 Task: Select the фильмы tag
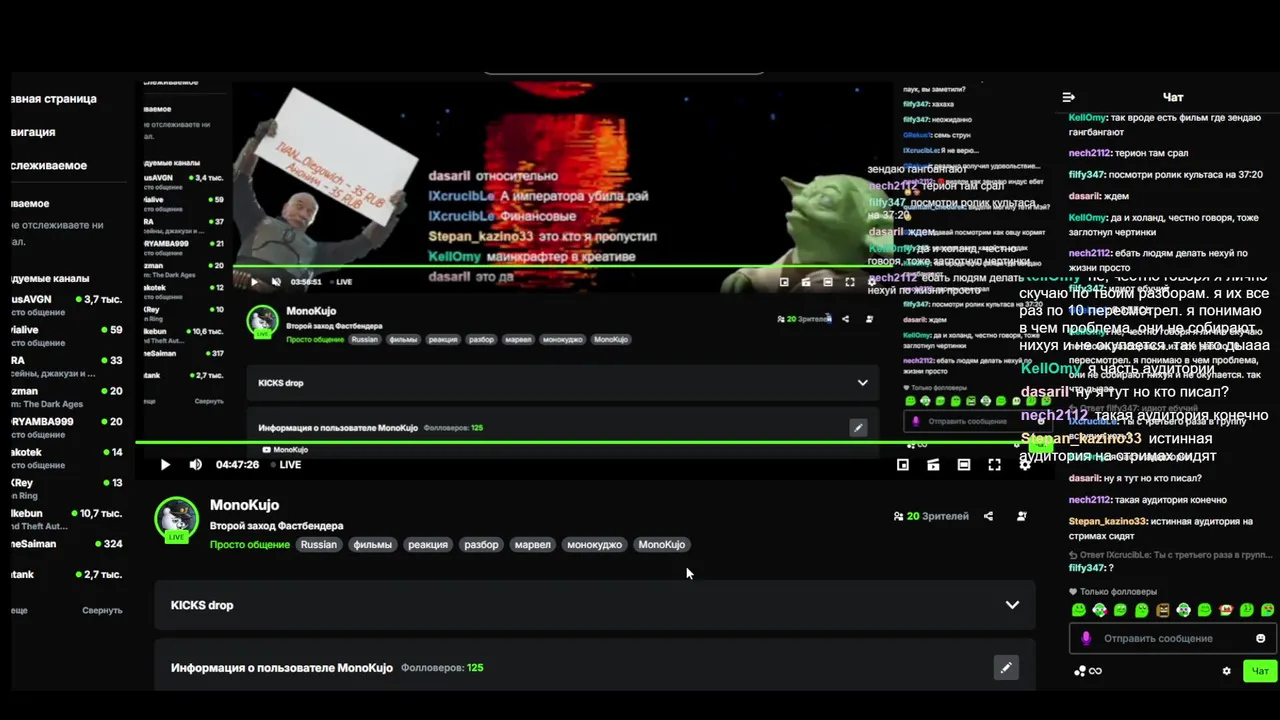pyautogui.click(x=372, y=545)
